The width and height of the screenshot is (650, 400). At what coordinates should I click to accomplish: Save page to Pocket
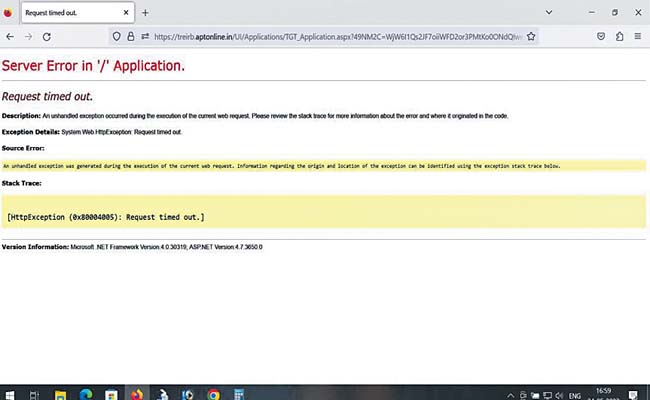(x=601, y=36)
